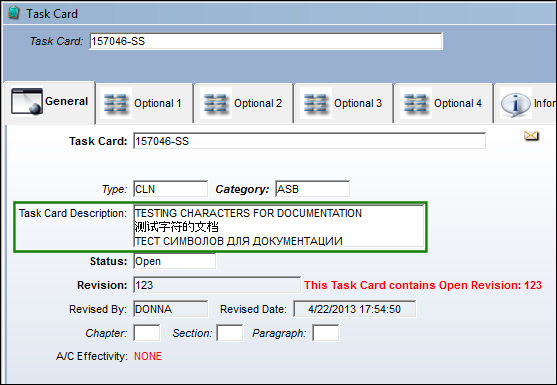This screenshot has width=557, height=385.
Task: Click the envelope mail icon
Action: click(x=531, y=136)
